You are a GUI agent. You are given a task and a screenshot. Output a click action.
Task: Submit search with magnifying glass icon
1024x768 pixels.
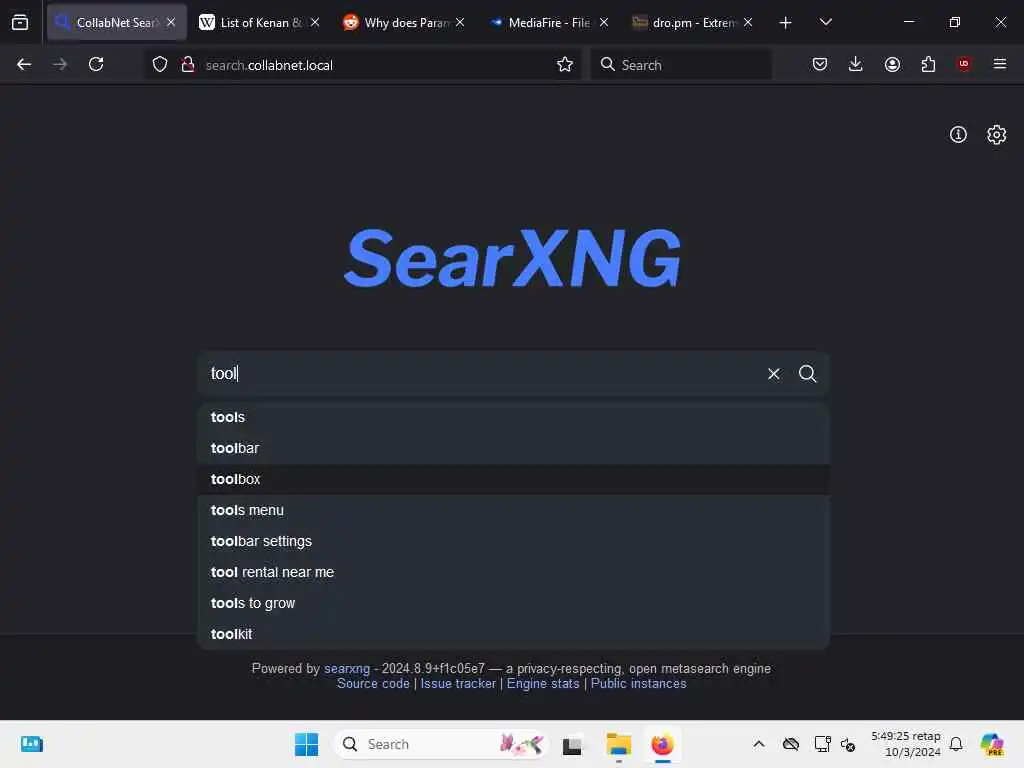[x=807, y=374]
